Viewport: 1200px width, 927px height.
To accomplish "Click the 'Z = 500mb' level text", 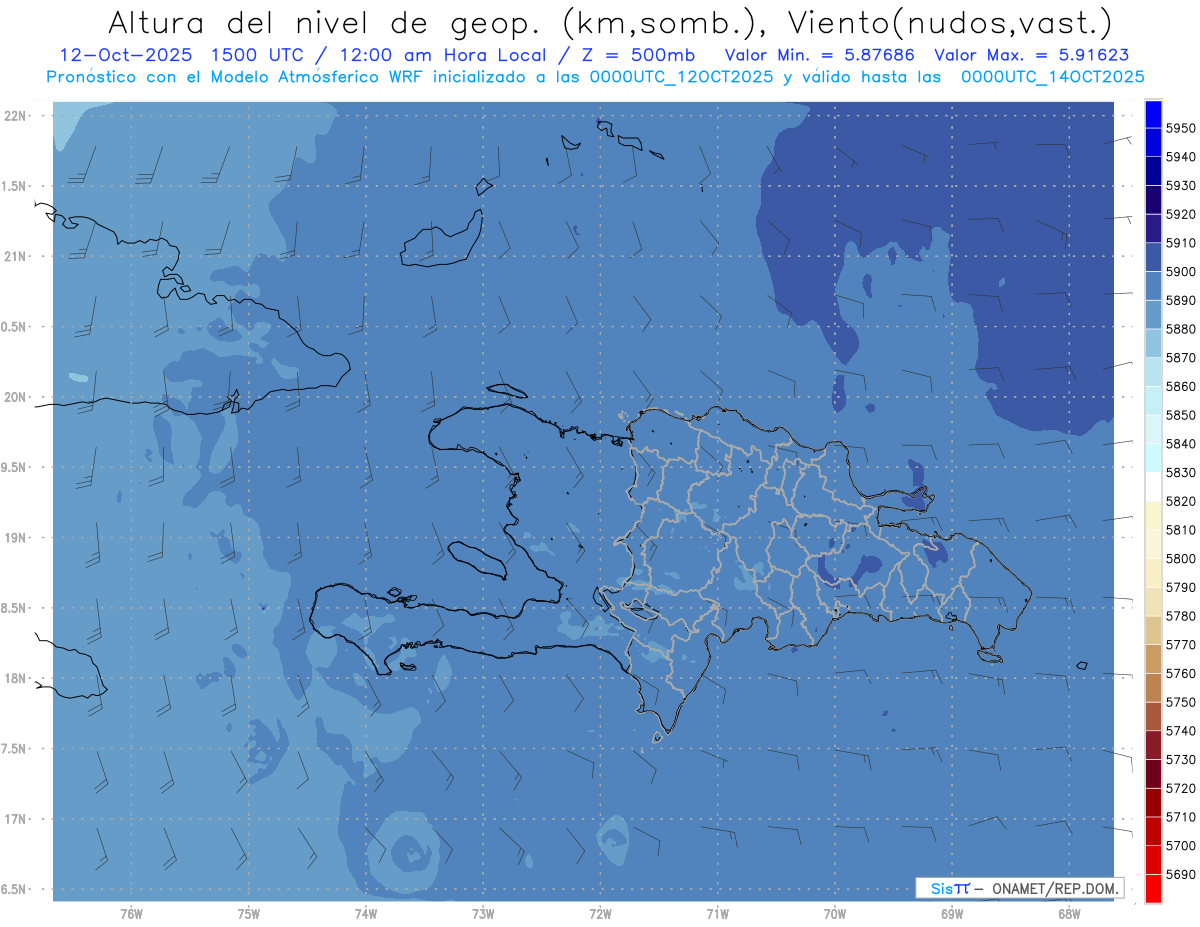I will click(646, 55).
